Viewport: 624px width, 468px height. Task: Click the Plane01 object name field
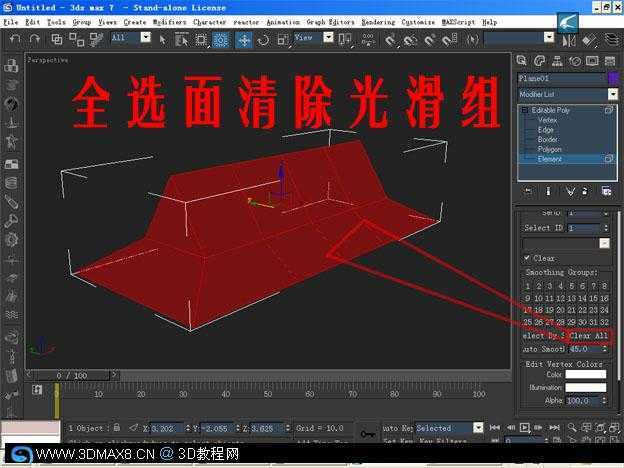coord(562,78)
